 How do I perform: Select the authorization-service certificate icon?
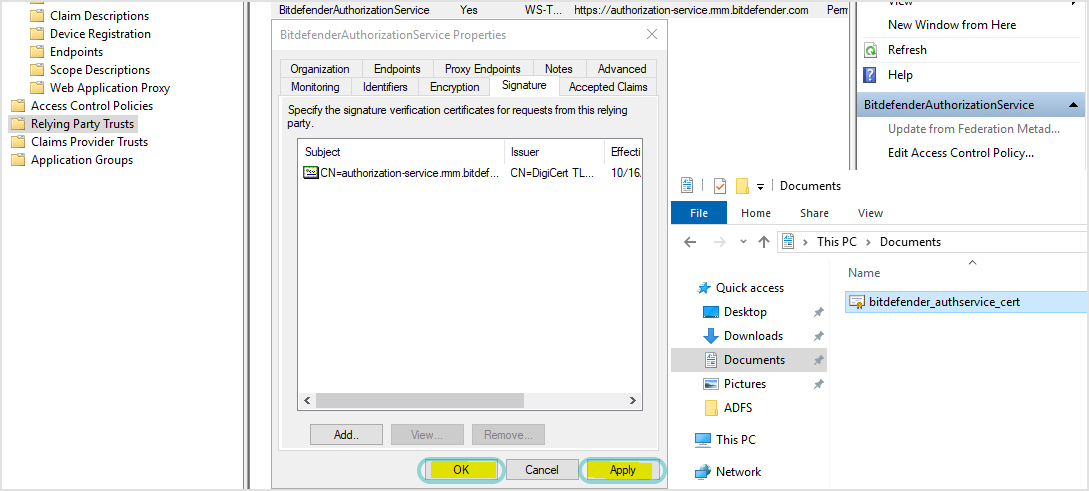pyautogui.click(x=311, y=173)
